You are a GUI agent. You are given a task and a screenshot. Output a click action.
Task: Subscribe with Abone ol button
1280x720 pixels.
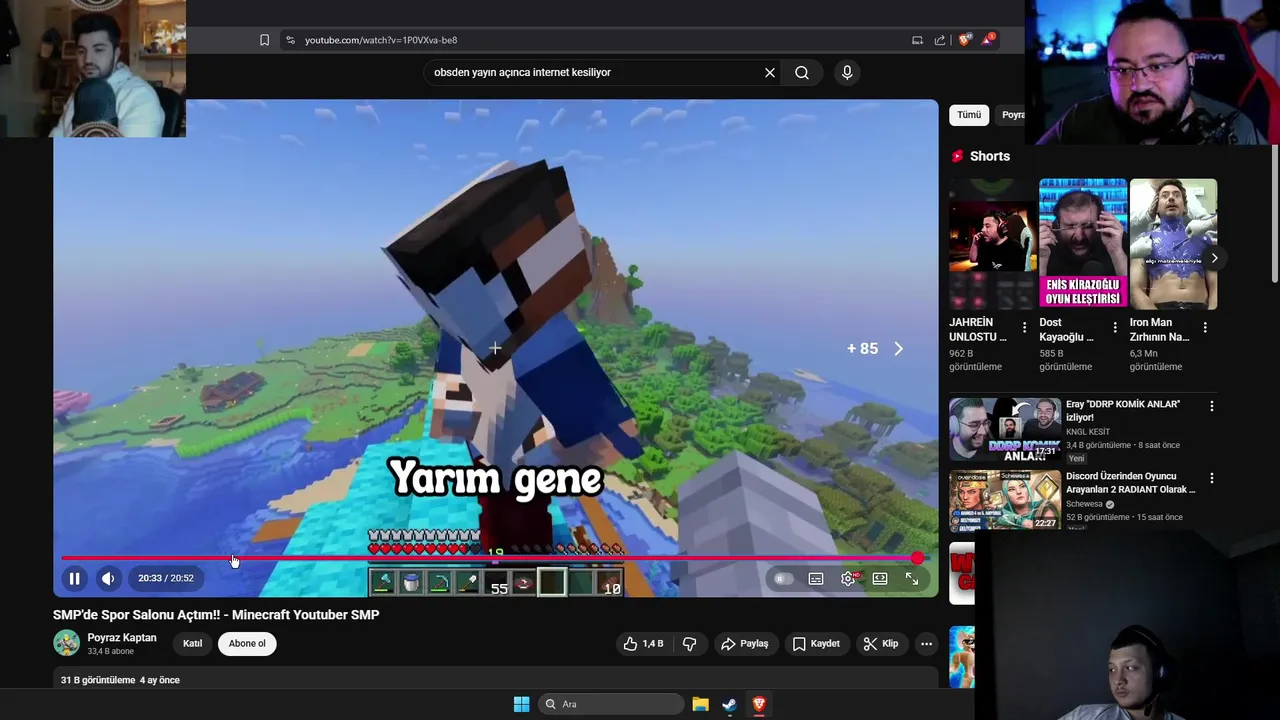tap(247, 644)
